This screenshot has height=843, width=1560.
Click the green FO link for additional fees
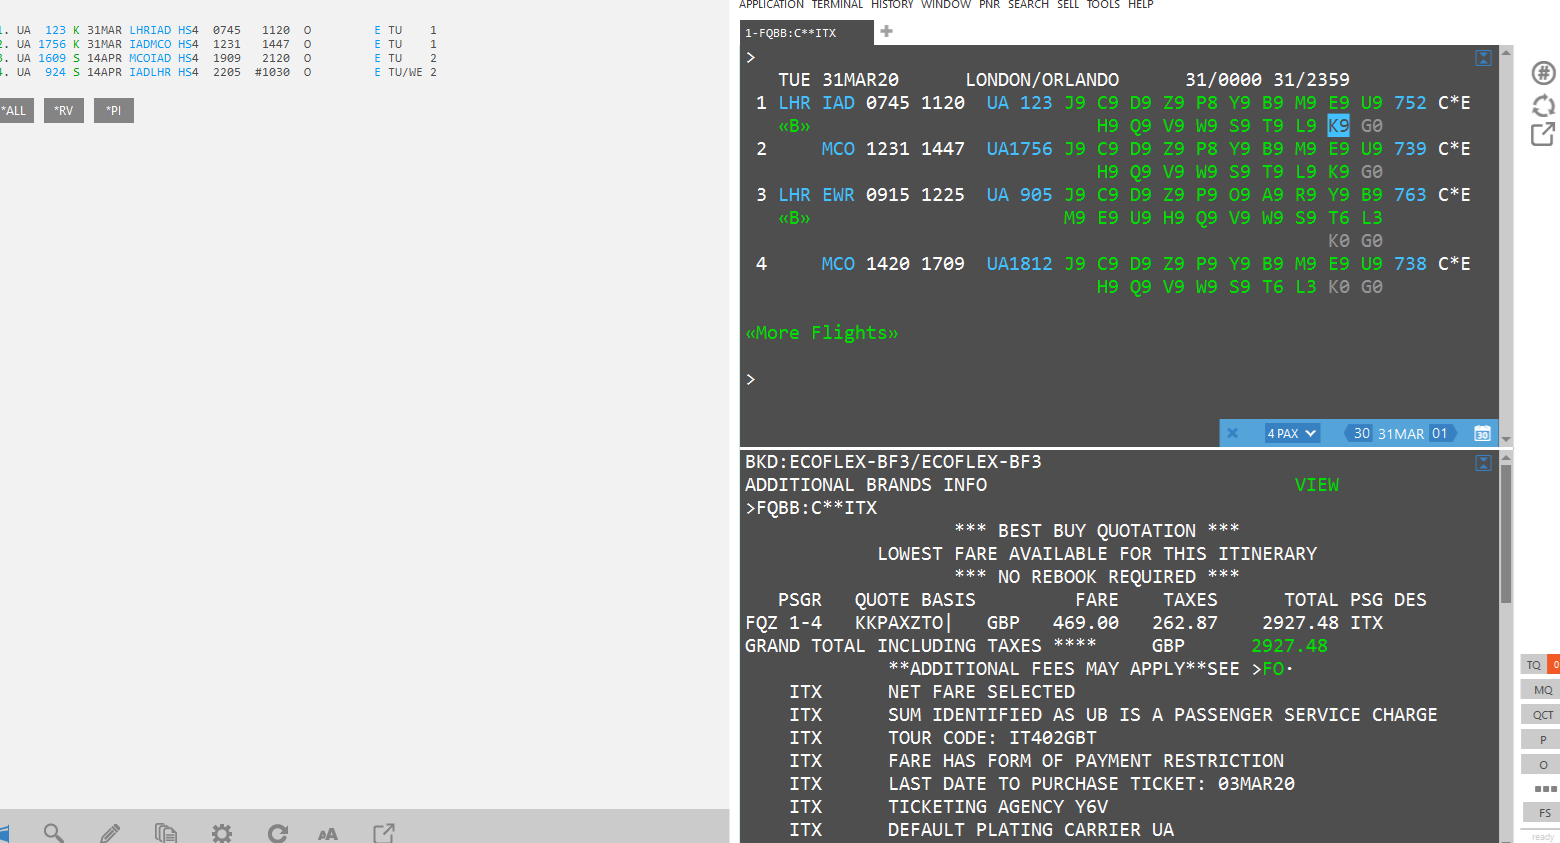[1273, 669]
